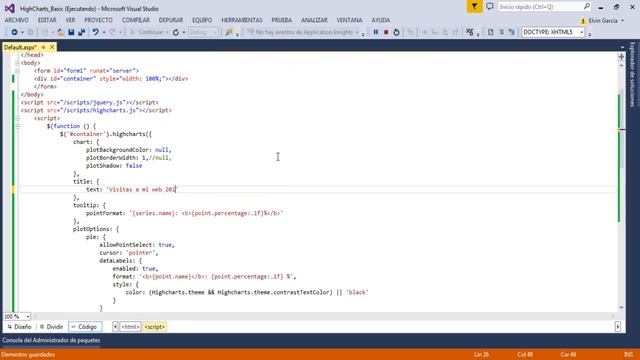
Task: Click the editor split handle icon
Action: tap(621, 57)
